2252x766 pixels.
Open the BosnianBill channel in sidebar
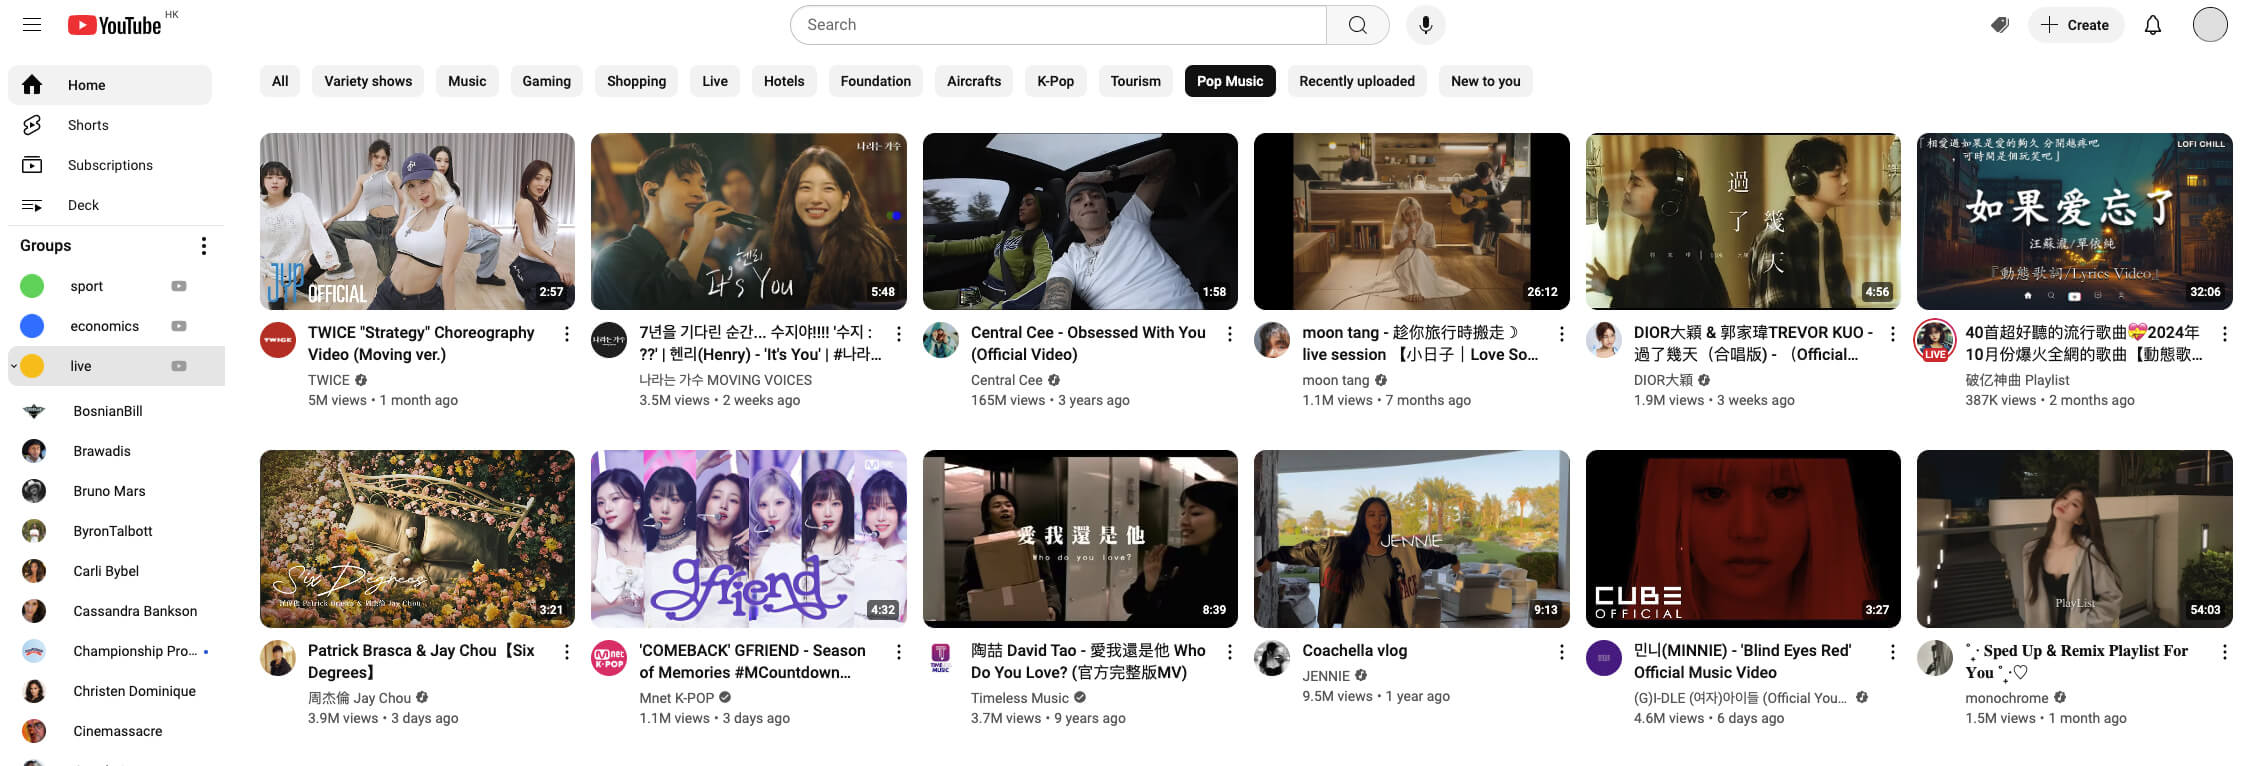(110, 411)
